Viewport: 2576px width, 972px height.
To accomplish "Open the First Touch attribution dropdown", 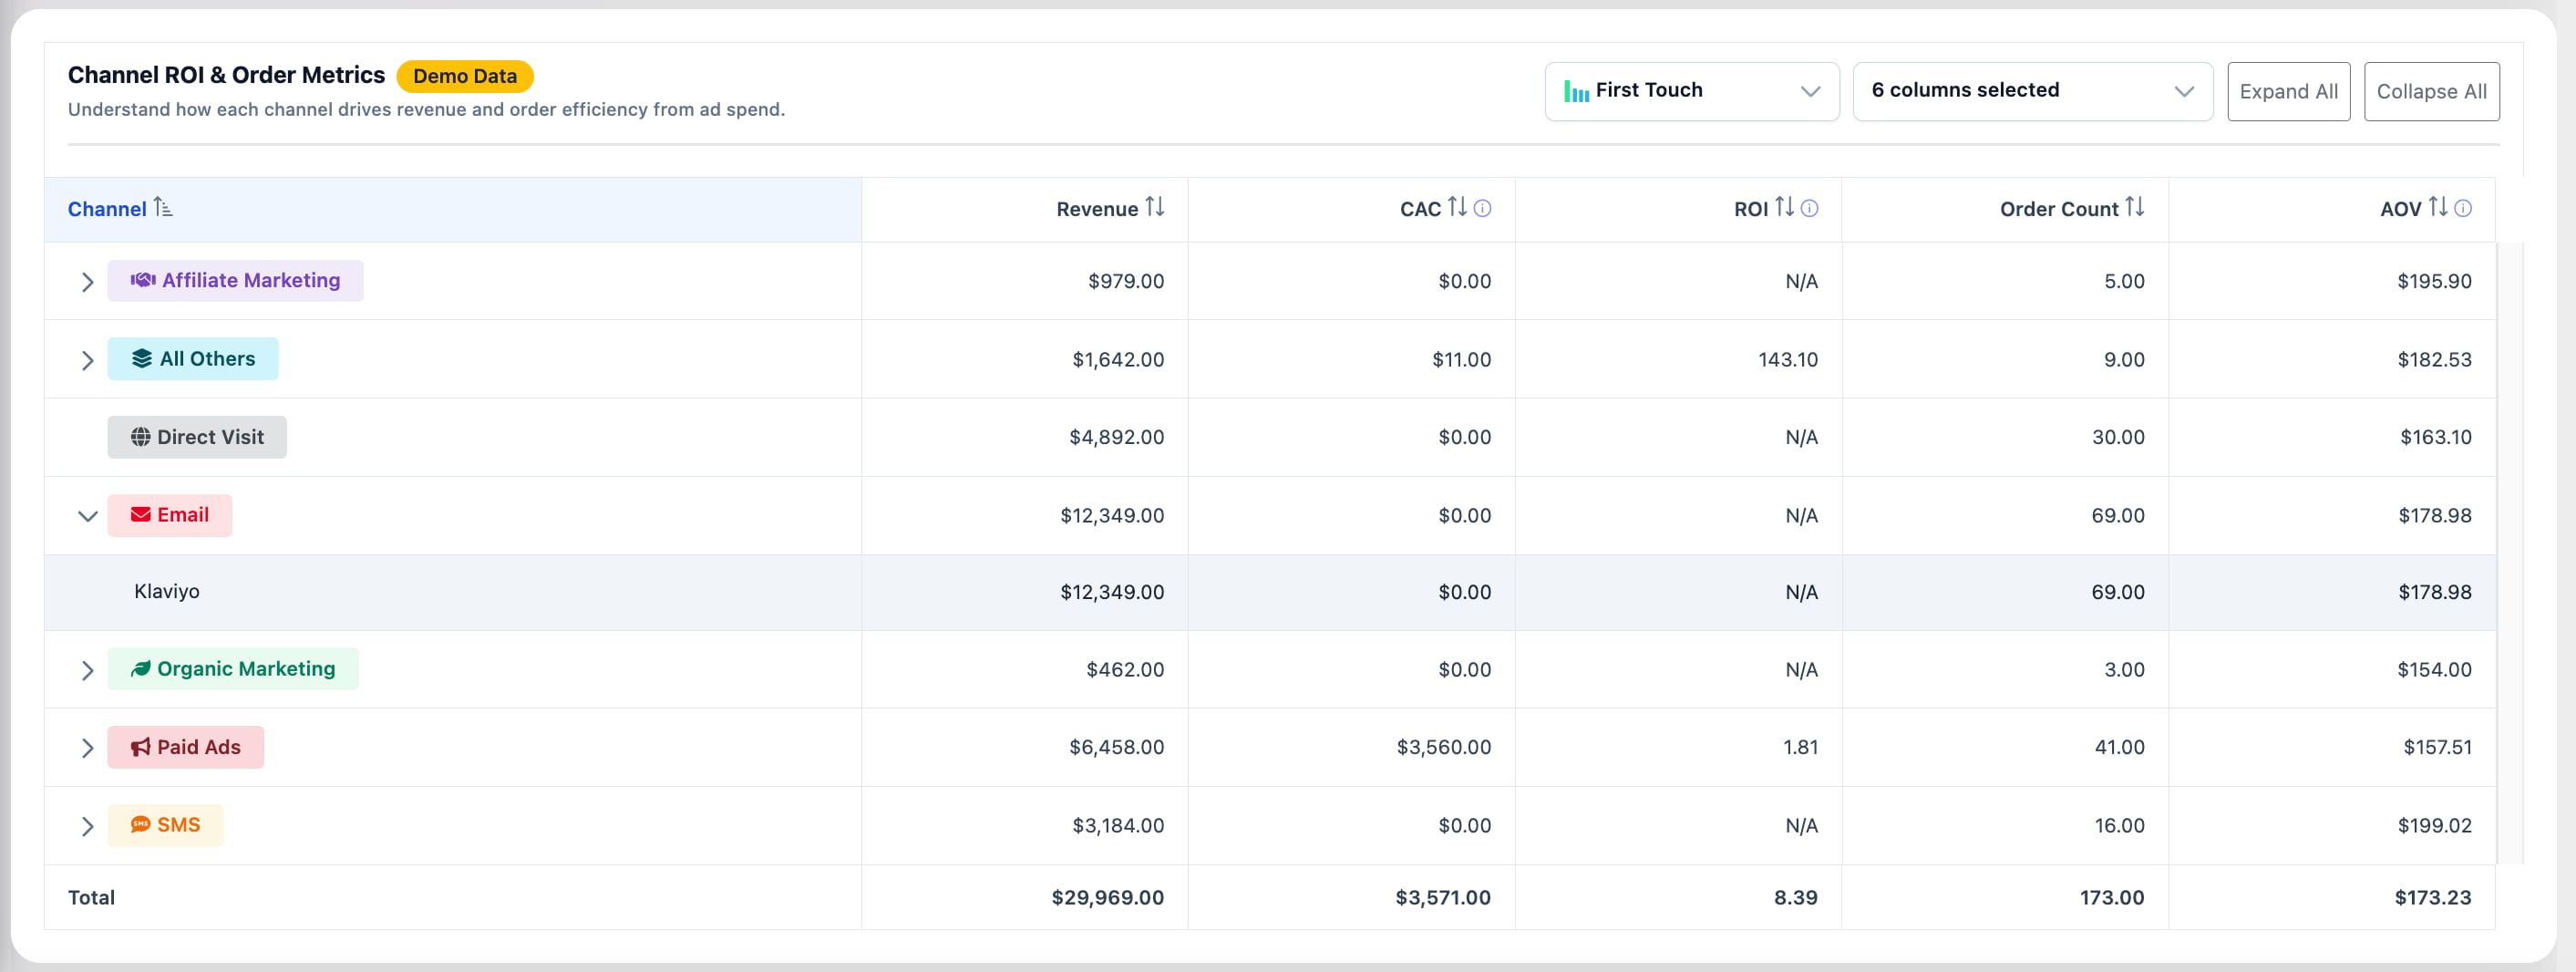I will [1692, 91].
